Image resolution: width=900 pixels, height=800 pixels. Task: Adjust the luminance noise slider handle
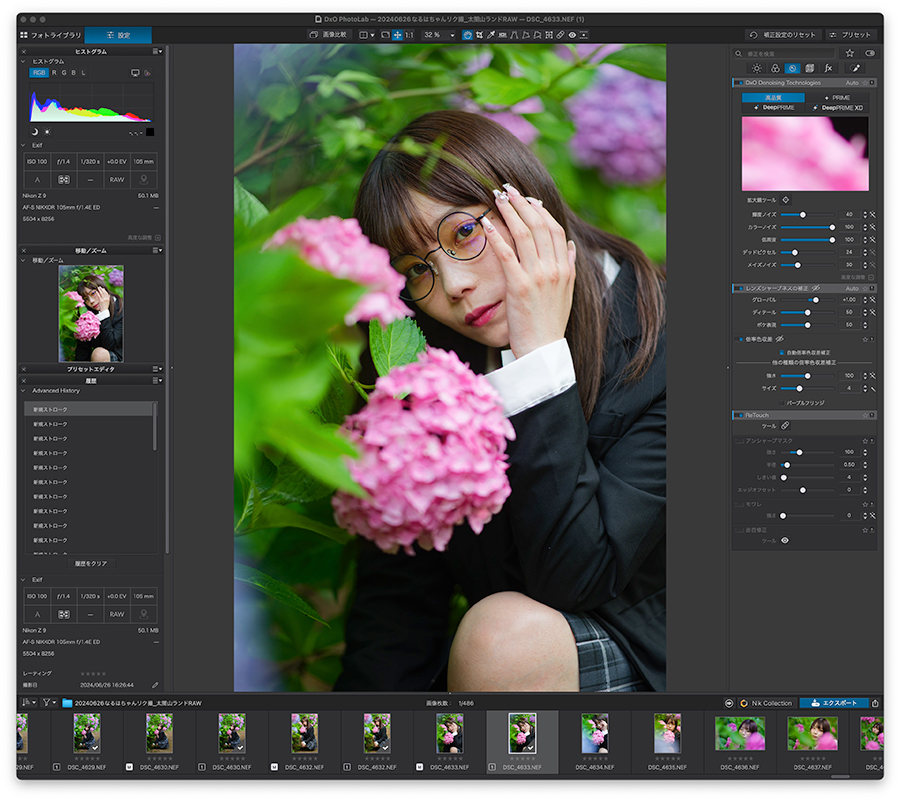coord(802,215)
